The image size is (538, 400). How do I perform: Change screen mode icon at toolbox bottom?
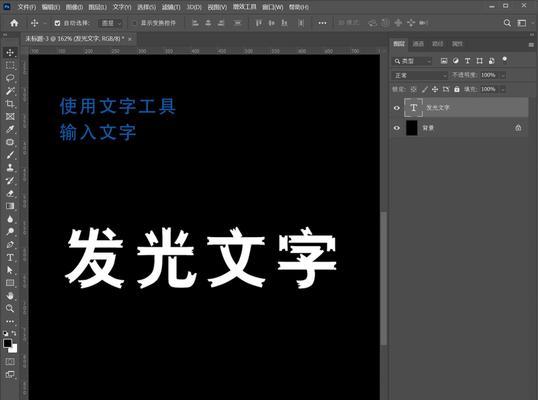point(10,374)
